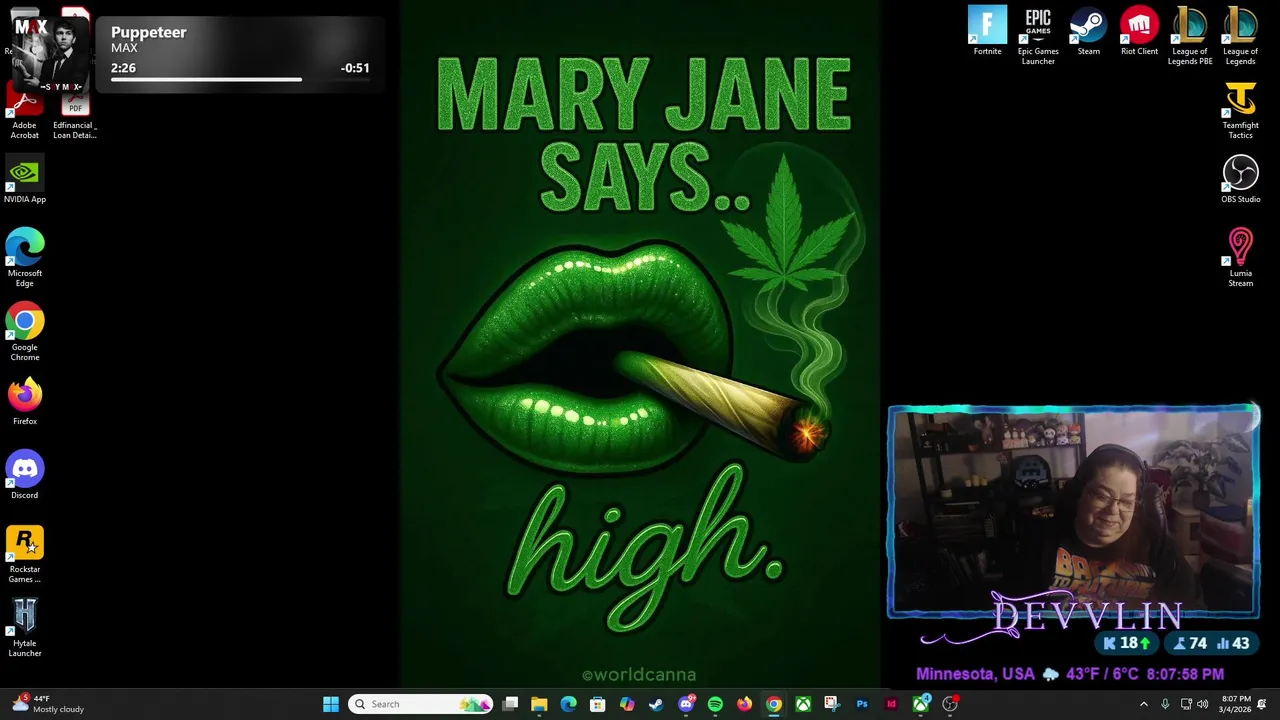The image size is (1280, 720).
Task: Launch League of Legends PBE
Action: (x=1190, y=36)
